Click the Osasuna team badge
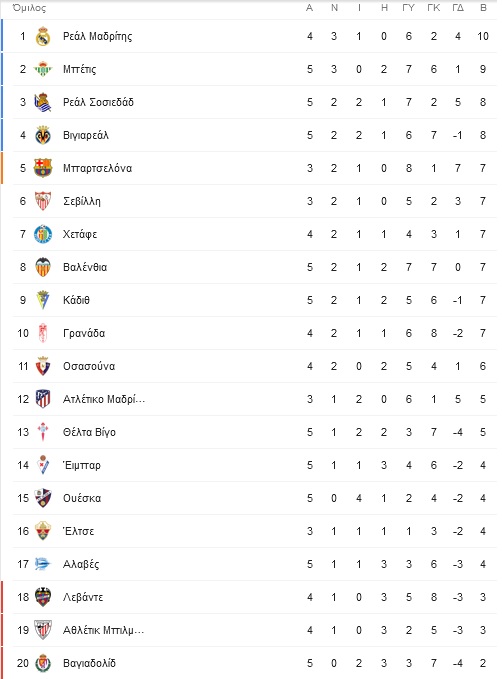The image size is (502, 679). point(43,366)
